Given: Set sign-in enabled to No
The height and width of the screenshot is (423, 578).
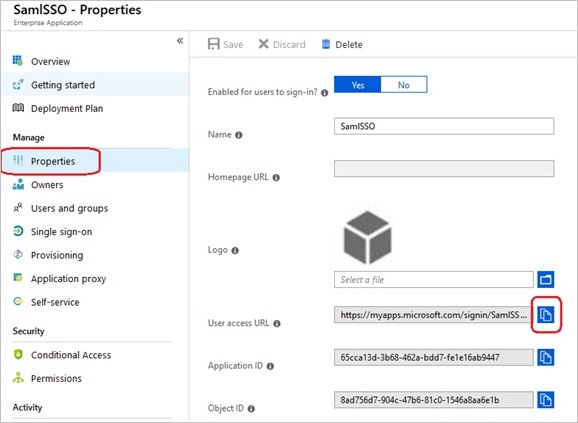Looking at the screenshot, I should click(404, 85).
